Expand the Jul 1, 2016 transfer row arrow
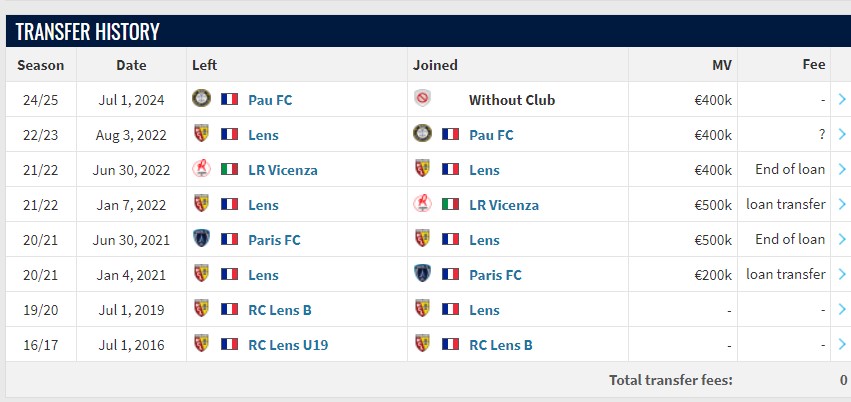The width and height of the screenshot is (851, 402). tap(842, 345)
